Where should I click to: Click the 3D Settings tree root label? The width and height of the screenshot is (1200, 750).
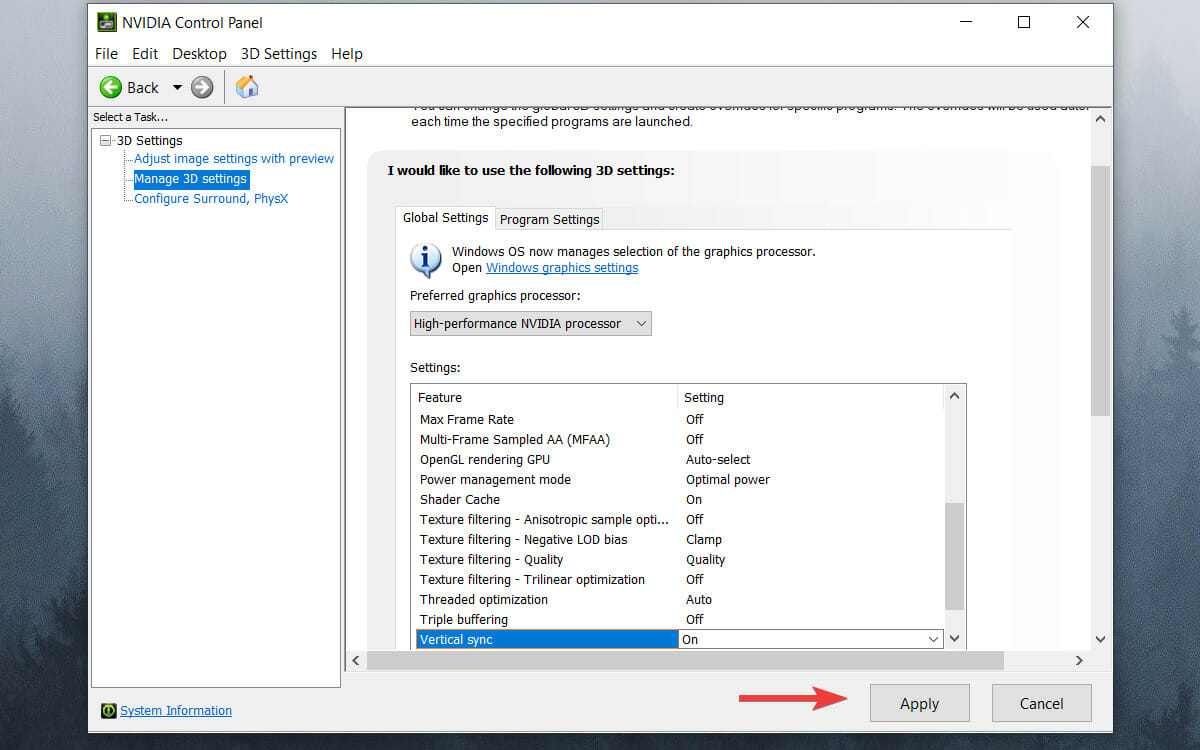click(149, 141)
